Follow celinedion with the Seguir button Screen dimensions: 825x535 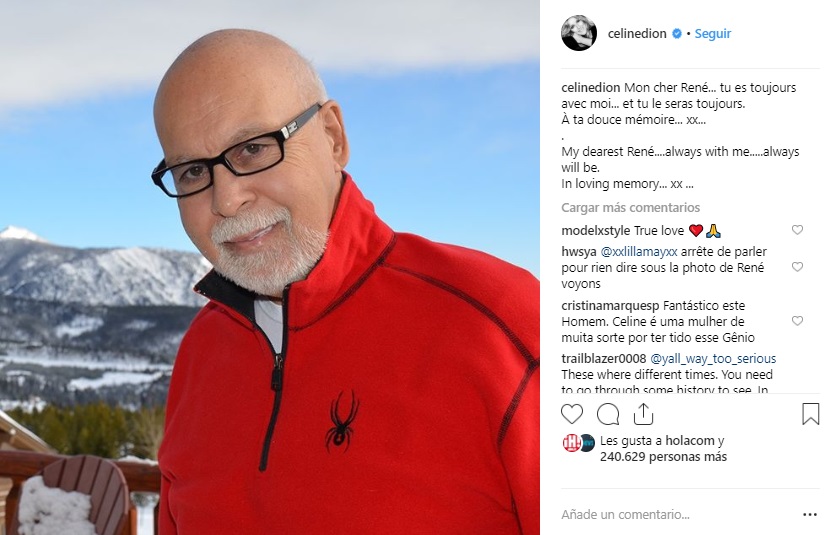(x=713, y=34)
